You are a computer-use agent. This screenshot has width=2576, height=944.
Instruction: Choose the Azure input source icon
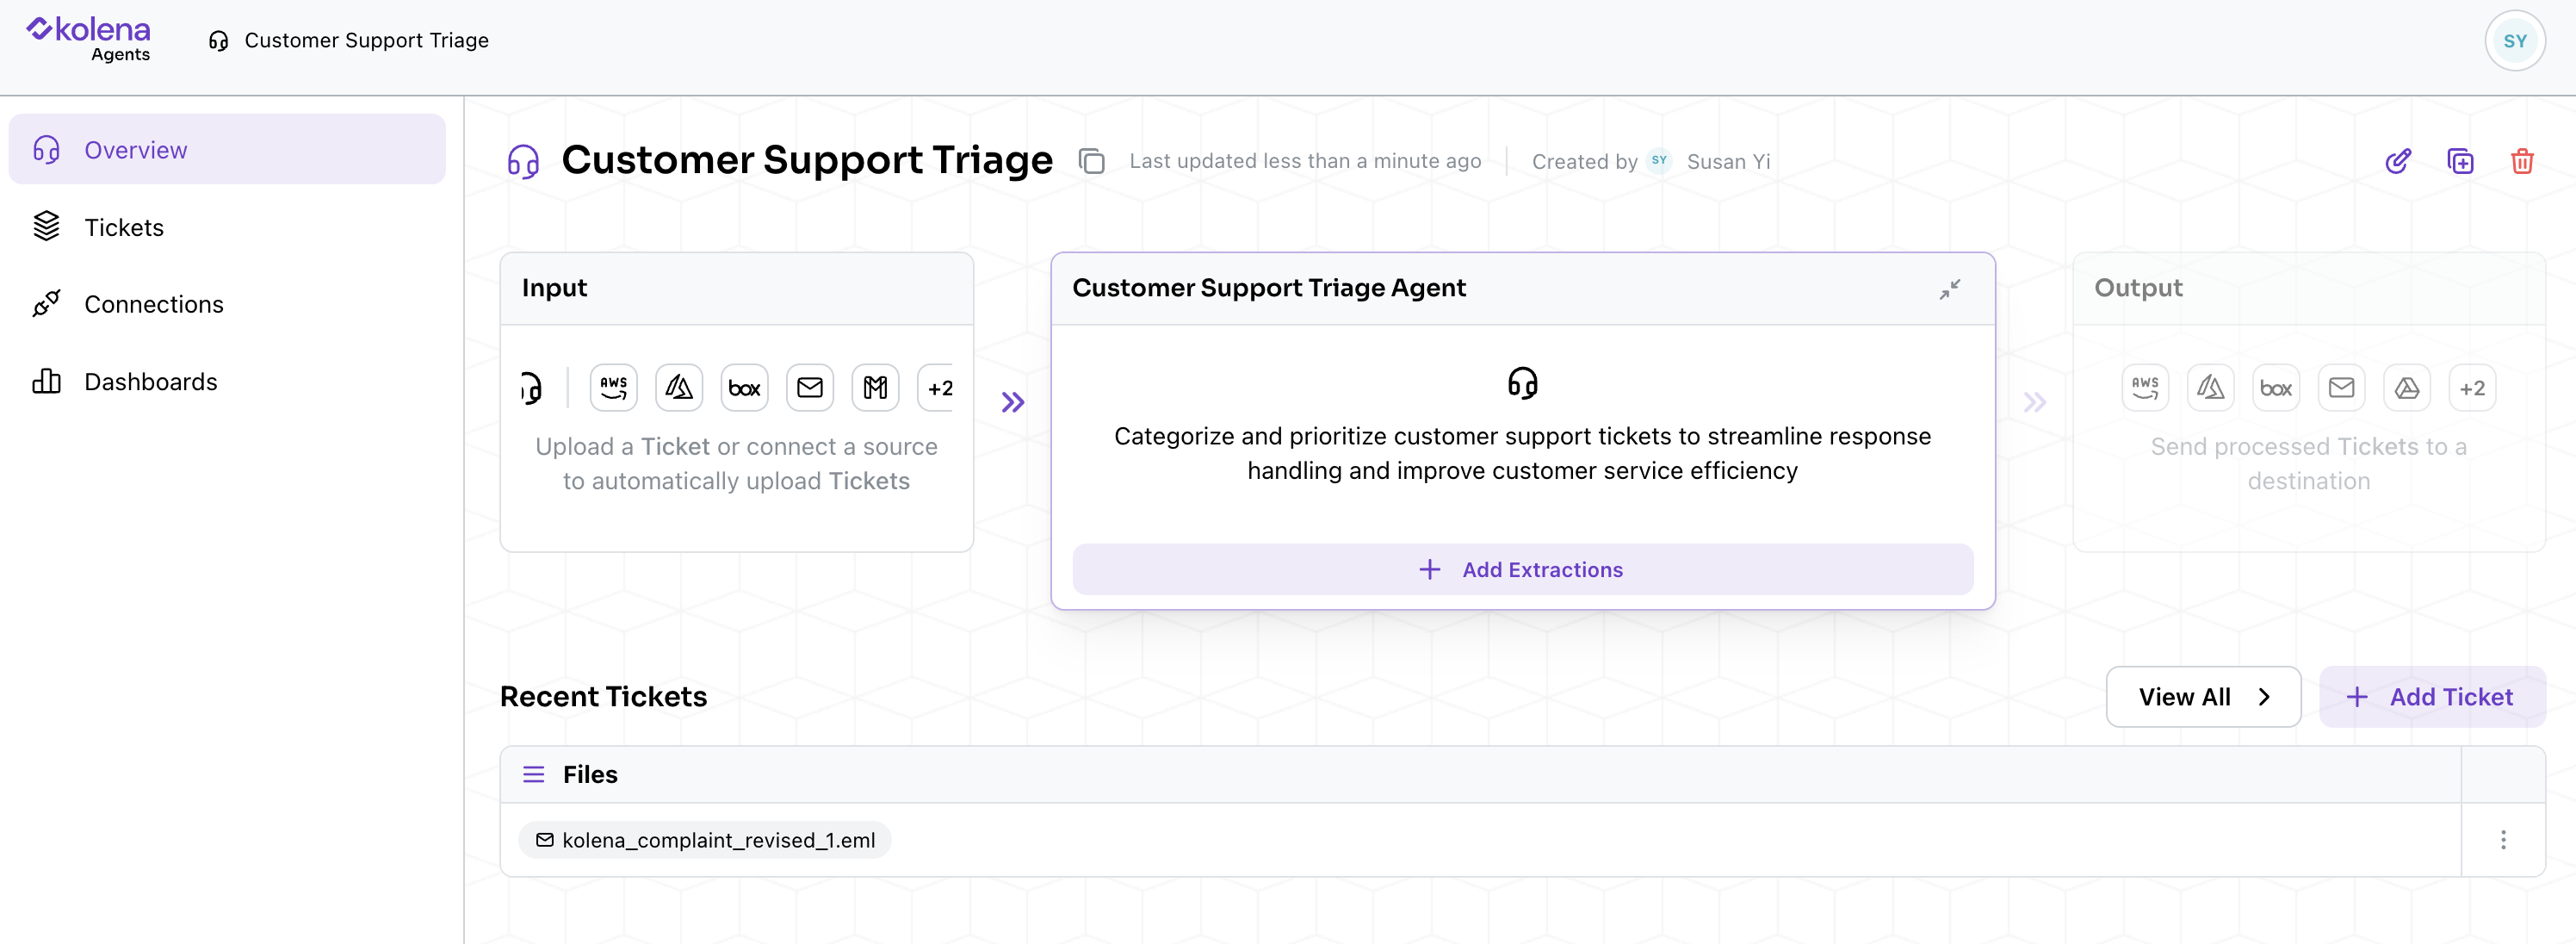pos(679,388)
